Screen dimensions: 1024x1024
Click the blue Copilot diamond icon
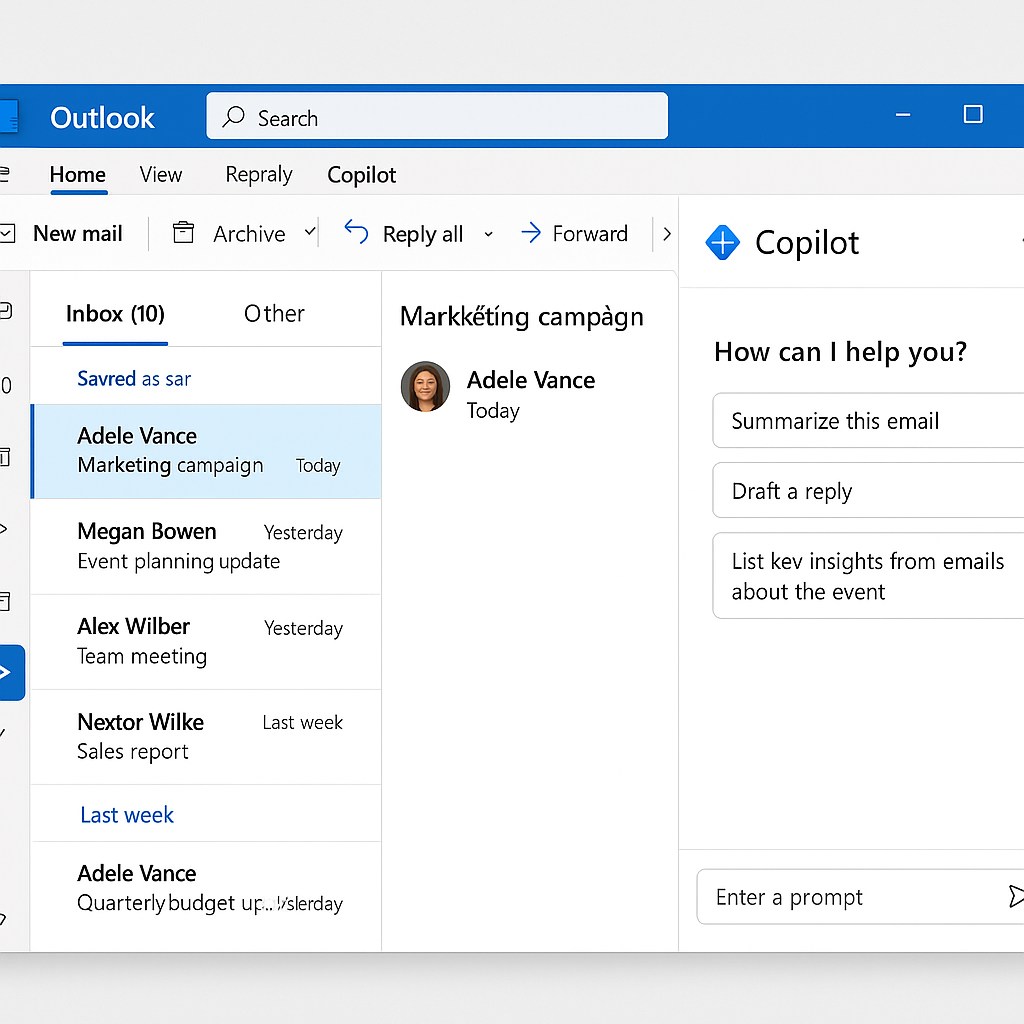coord(722,242)
